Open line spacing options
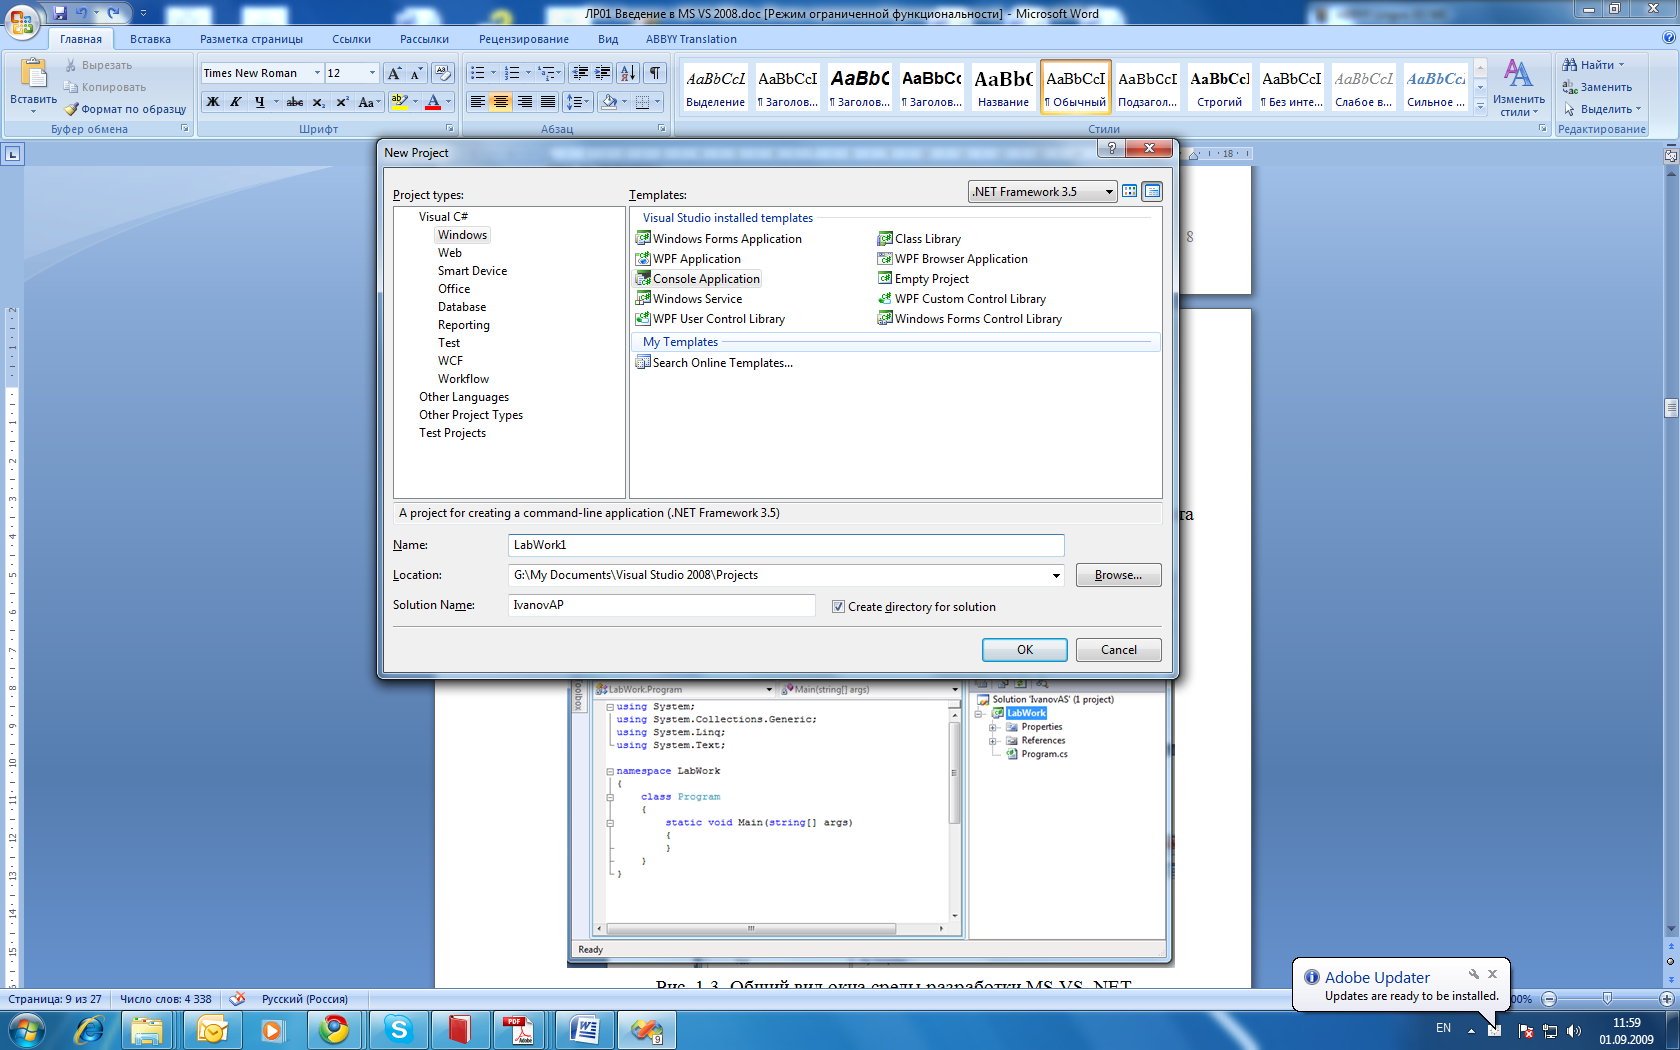Screen dimensions: 1680x1050 tap(578, 102)
